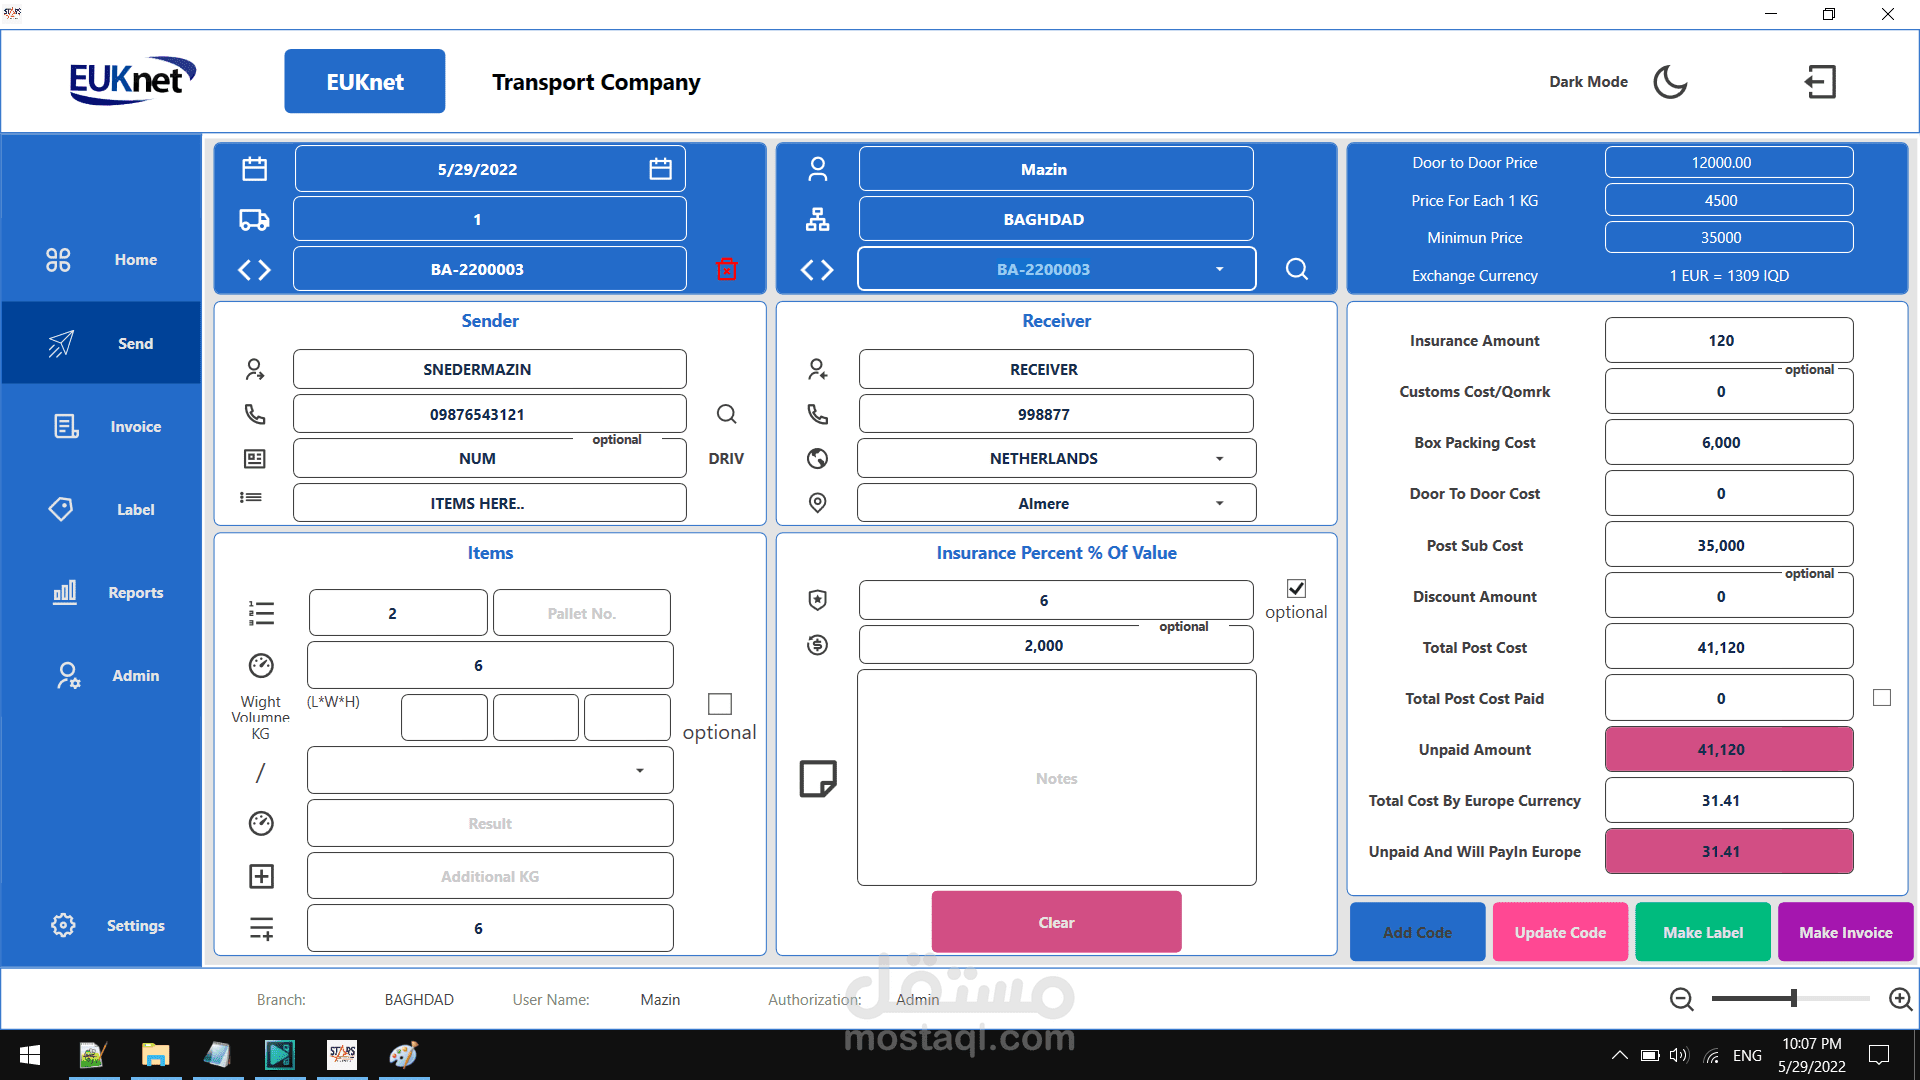The height and width of the screenshot is (1080, 1920).
Task: Click the truck icon beside trip number
Action: [x=254, y=219]
